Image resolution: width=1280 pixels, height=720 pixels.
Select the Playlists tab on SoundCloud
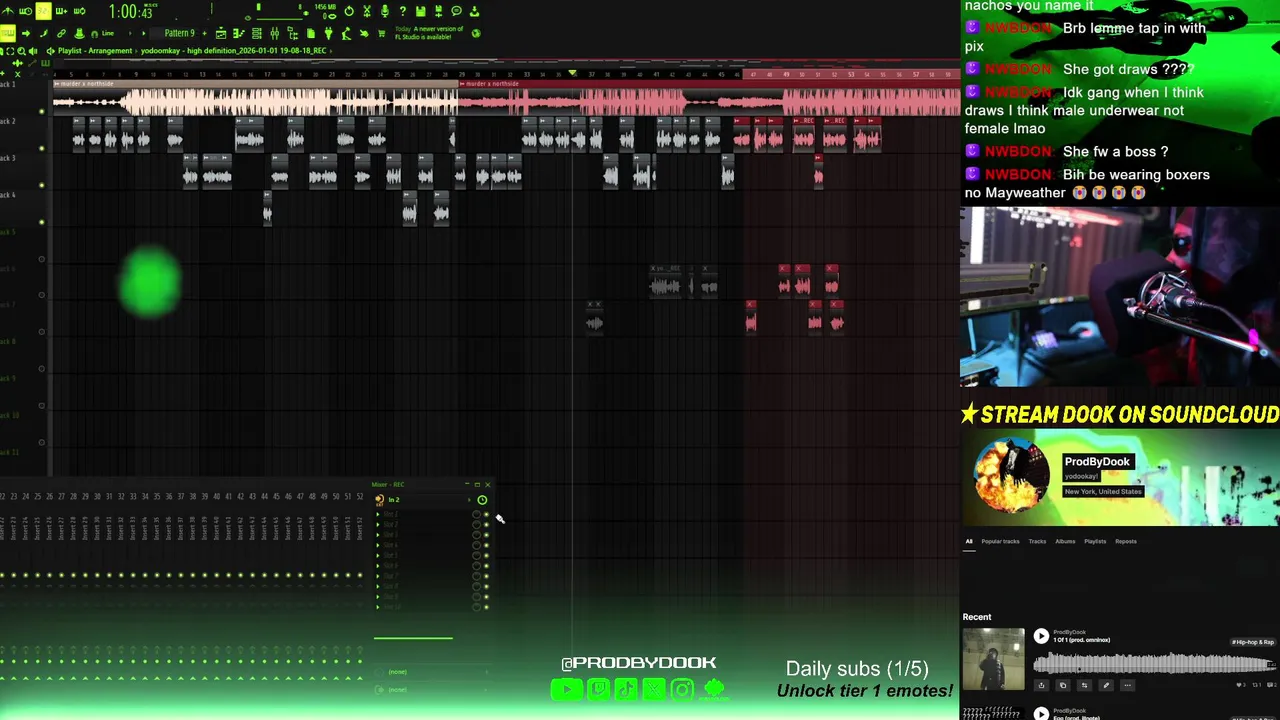point(1095,541)
